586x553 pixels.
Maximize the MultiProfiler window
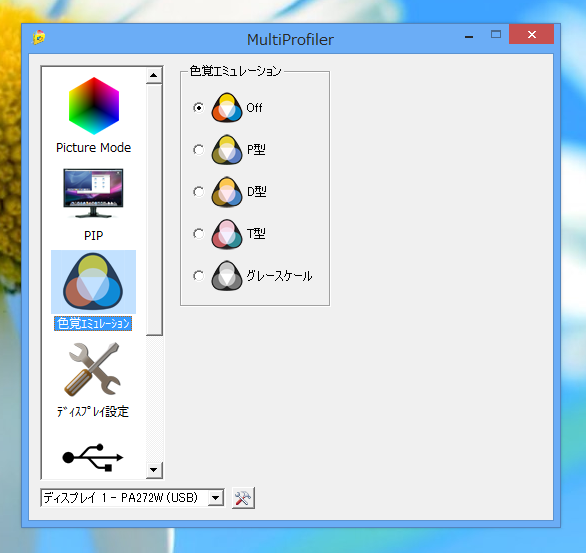click(496, 35)
